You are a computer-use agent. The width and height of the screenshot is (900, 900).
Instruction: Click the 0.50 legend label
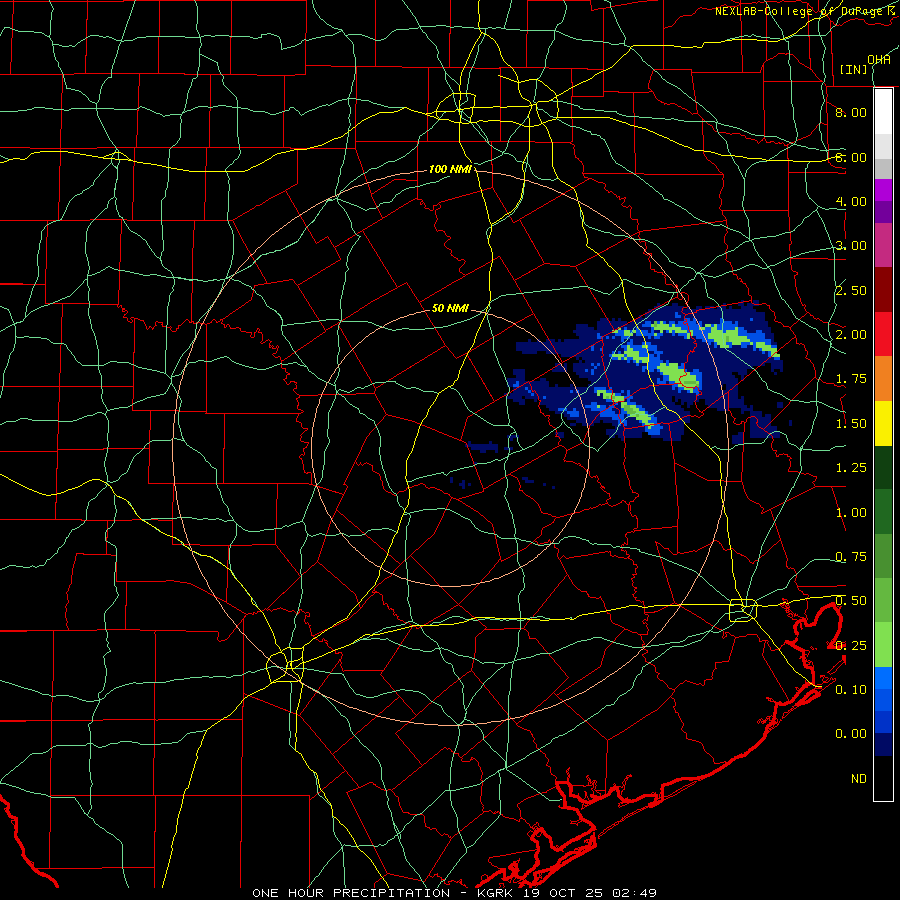pyautogui.click(x=851, y=601)
